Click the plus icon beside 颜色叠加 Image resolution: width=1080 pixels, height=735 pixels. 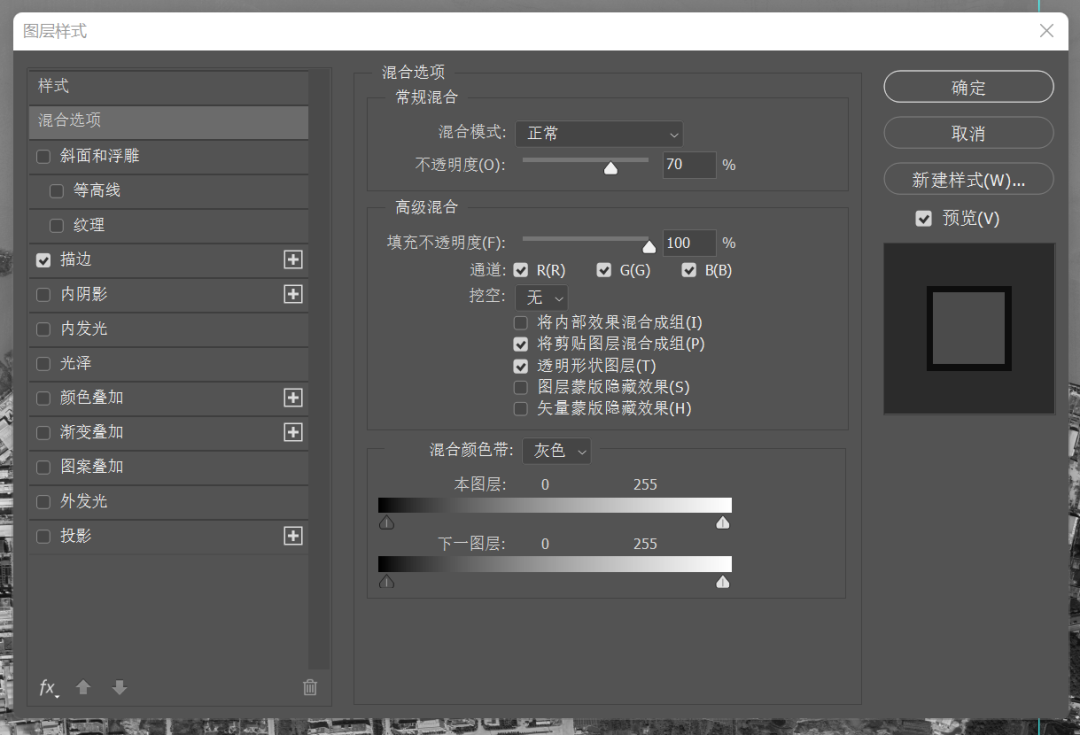click(x=293, y=397)
